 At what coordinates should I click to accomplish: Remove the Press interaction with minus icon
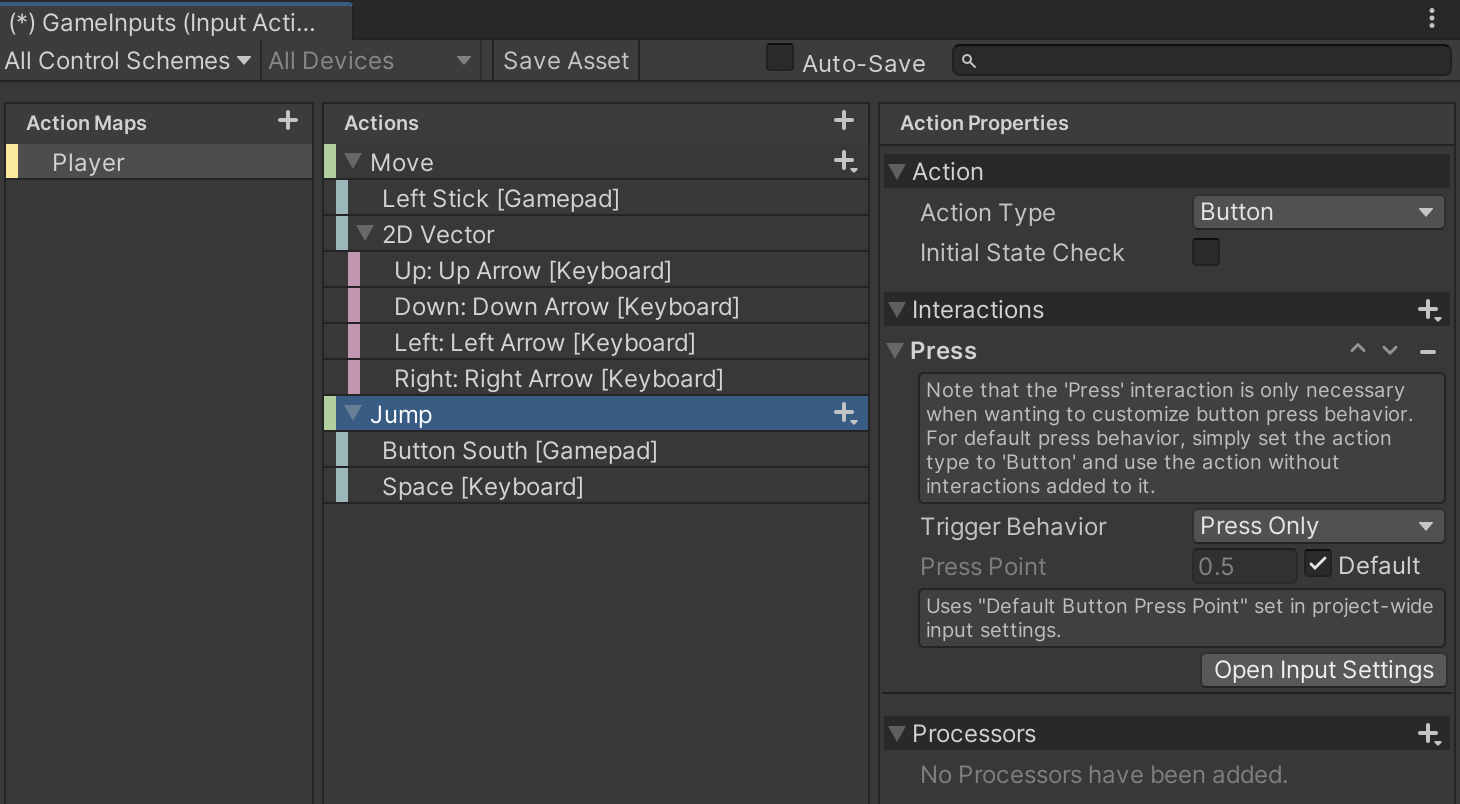1428,351
